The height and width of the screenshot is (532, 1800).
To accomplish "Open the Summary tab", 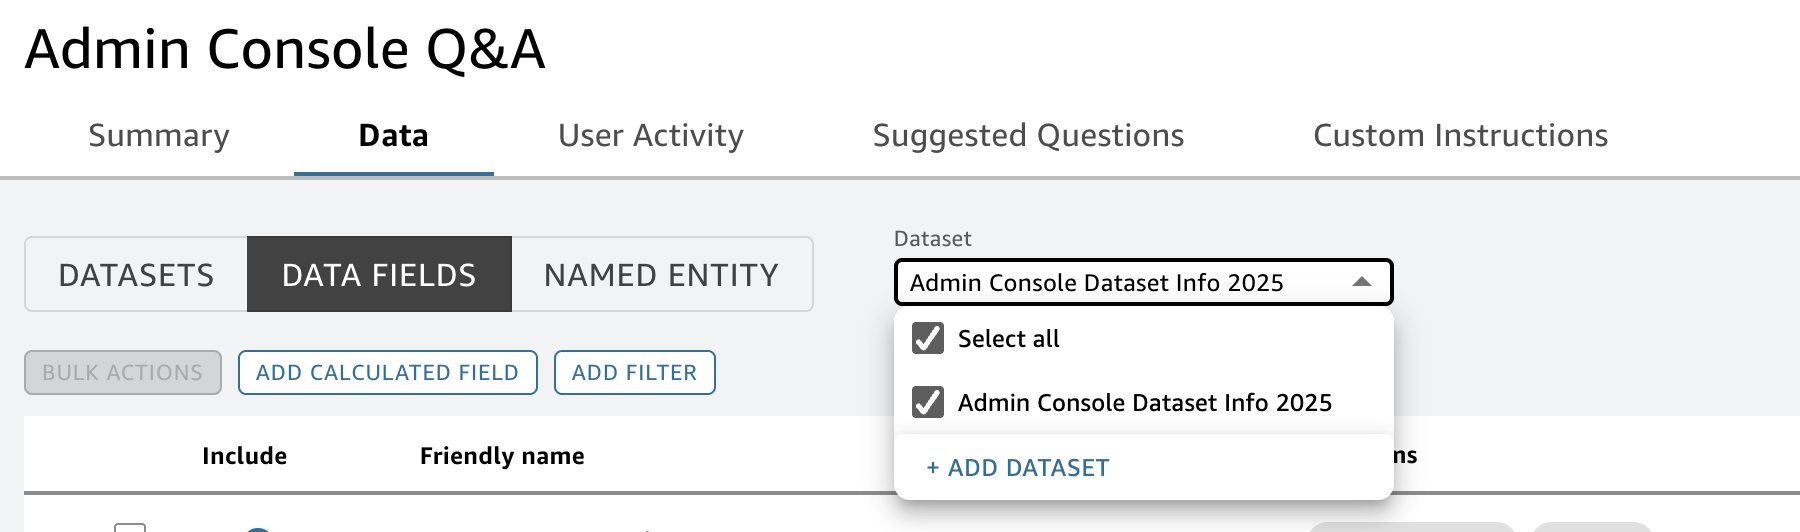I will (x=159, y=136).
